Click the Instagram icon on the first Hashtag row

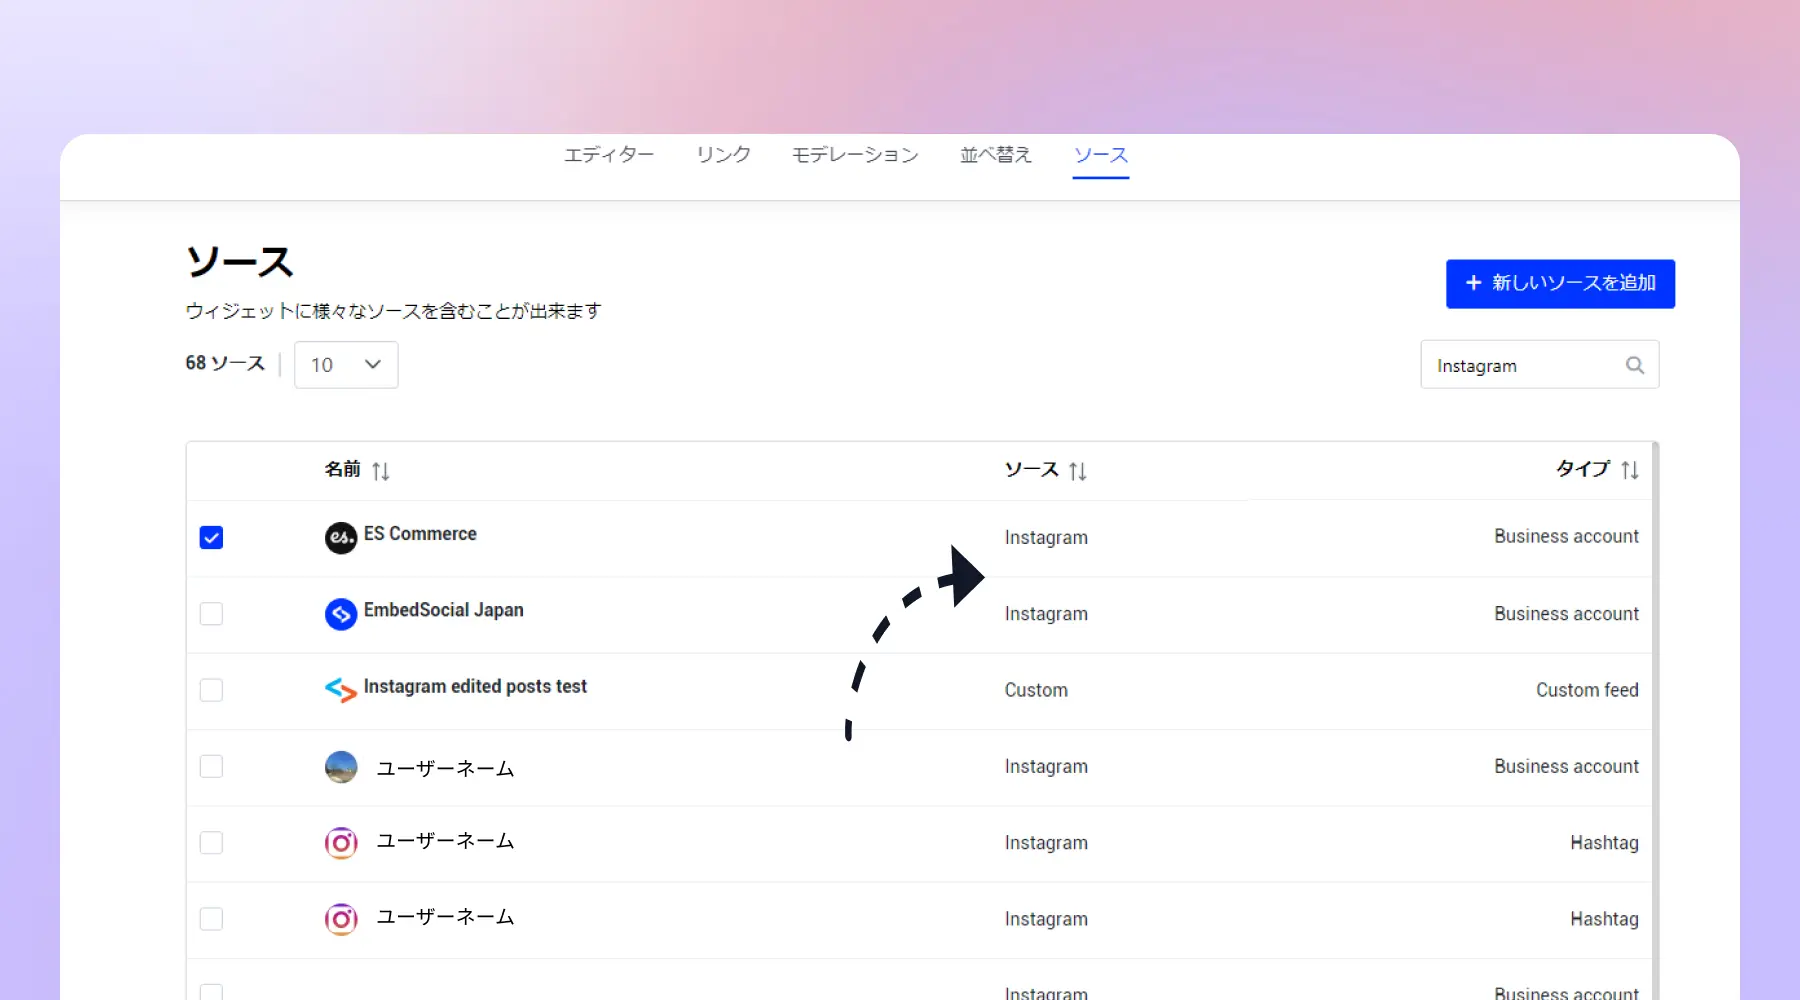coord(341,843)
